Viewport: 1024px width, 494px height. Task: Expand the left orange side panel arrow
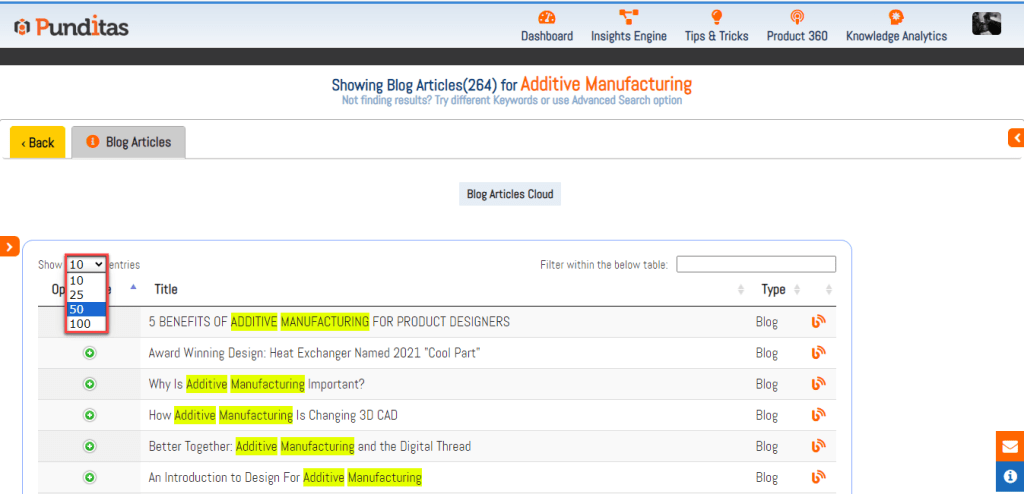(9, 246)
